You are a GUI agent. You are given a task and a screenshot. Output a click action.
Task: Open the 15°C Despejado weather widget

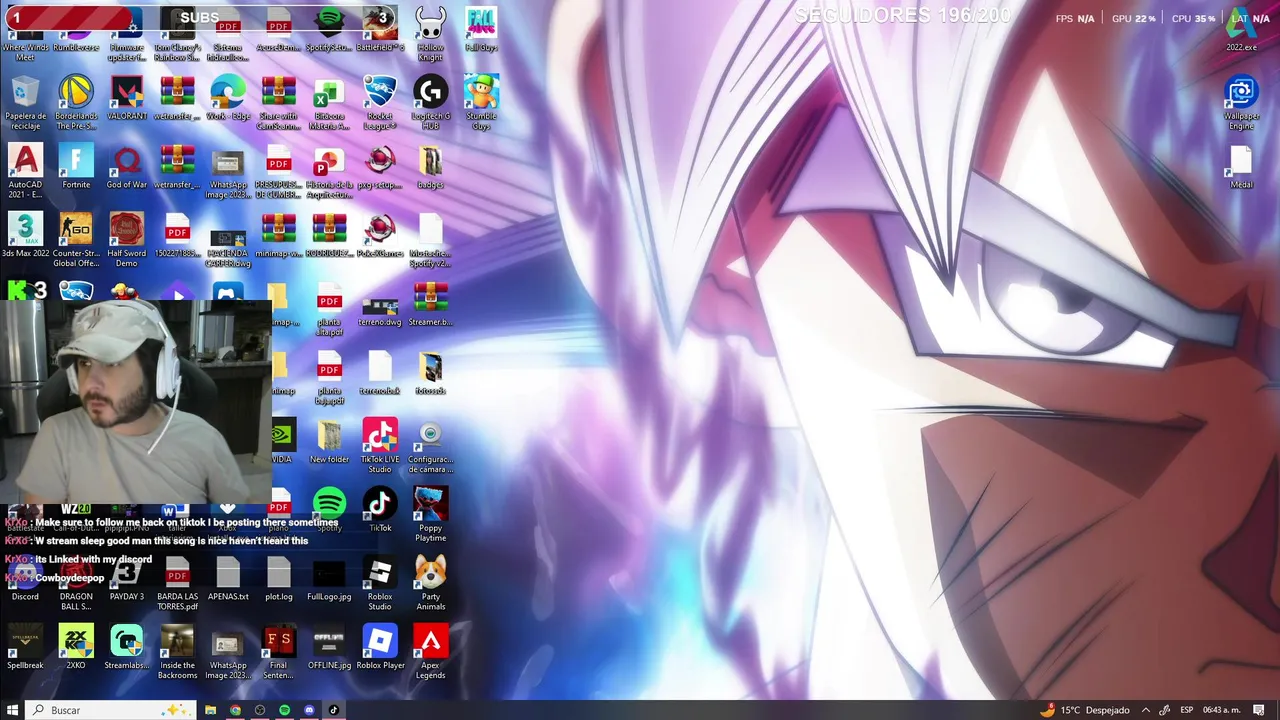click(x=1085, y=710)
